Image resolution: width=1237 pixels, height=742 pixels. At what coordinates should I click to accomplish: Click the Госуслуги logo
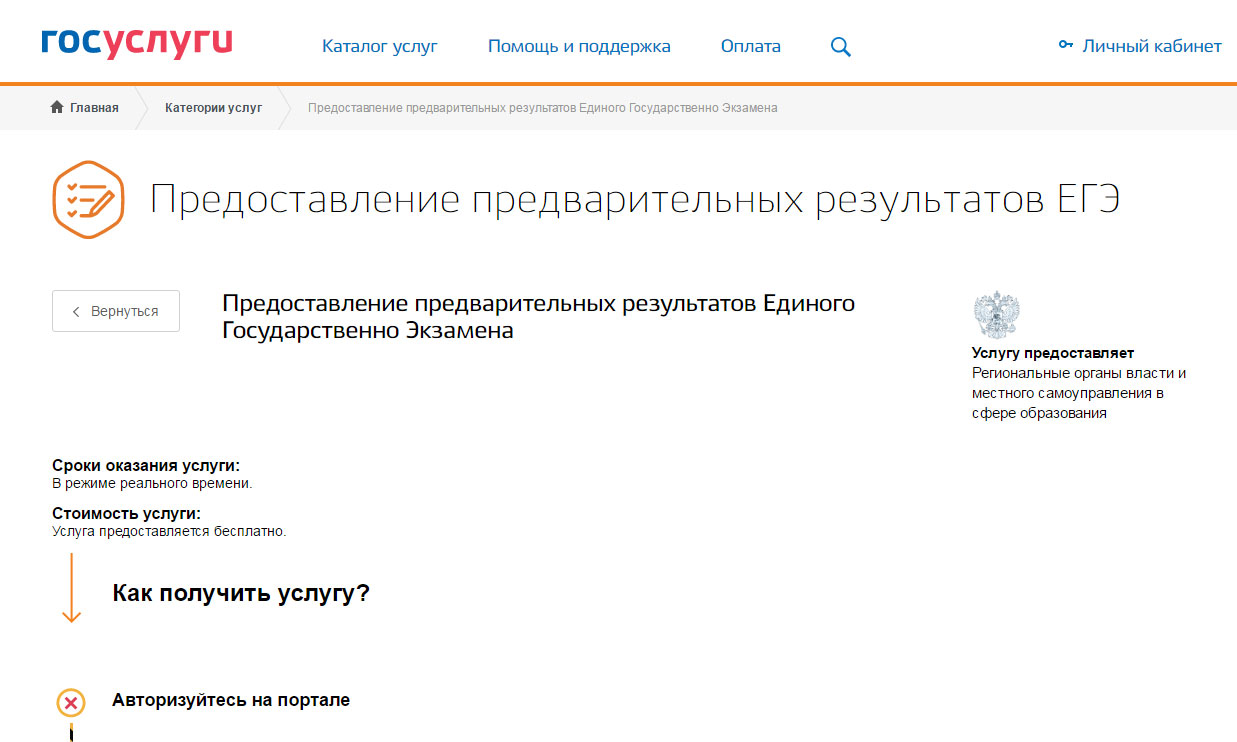pyautogui.click(x=137, y=43)
